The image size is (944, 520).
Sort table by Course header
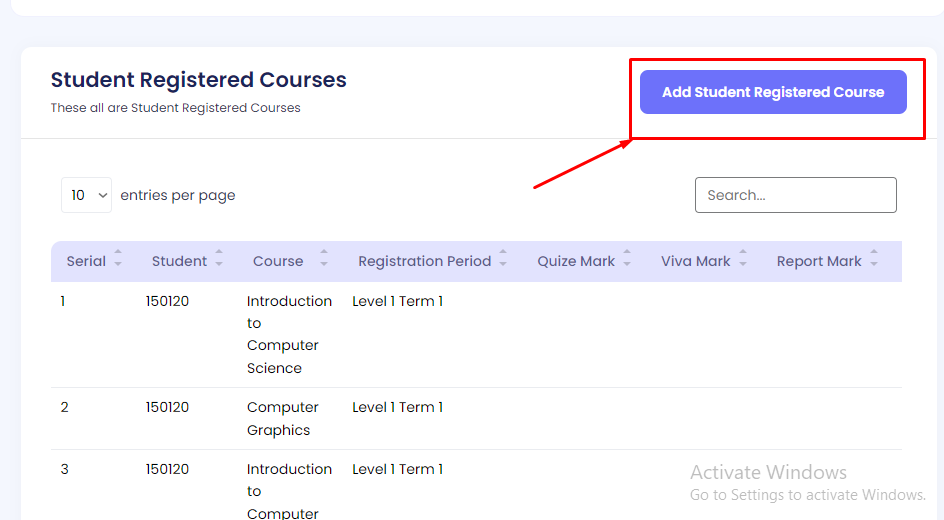click(x=278, y=261)
